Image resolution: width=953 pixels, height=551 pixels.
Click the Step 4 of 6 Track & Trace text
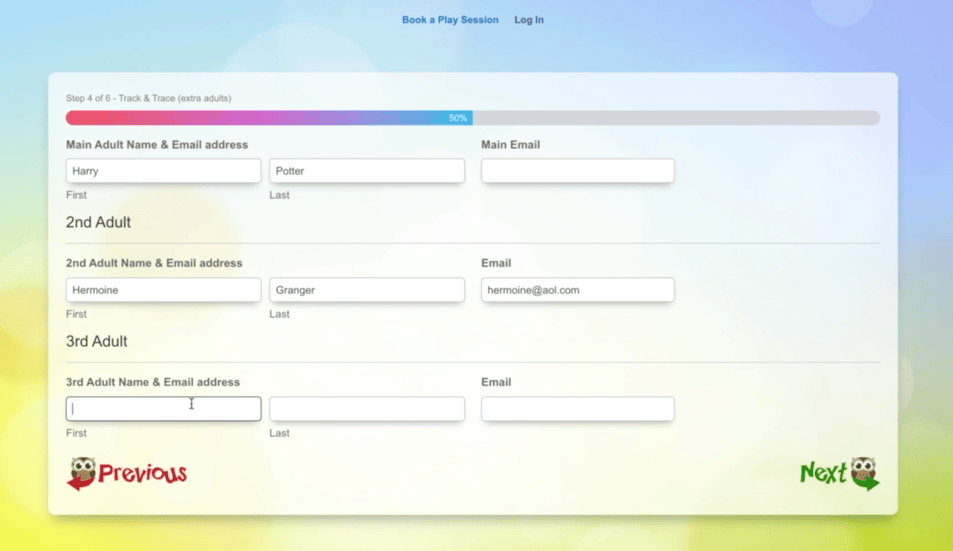[x=149, y=98]
